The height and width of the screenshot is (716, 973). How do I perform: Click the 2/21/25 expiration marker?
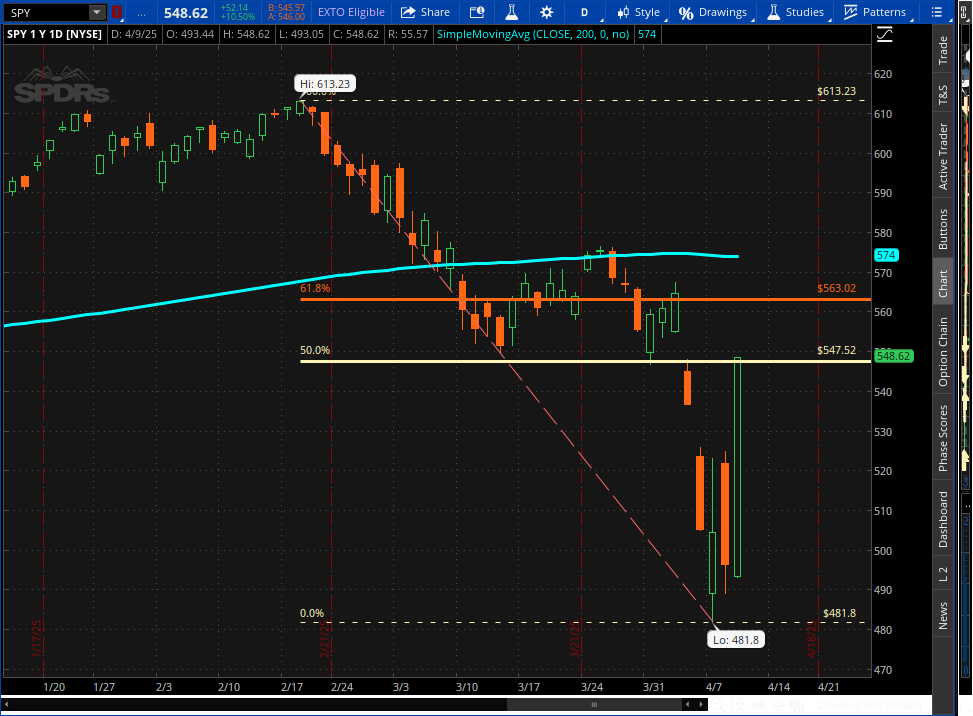point(325,639)
